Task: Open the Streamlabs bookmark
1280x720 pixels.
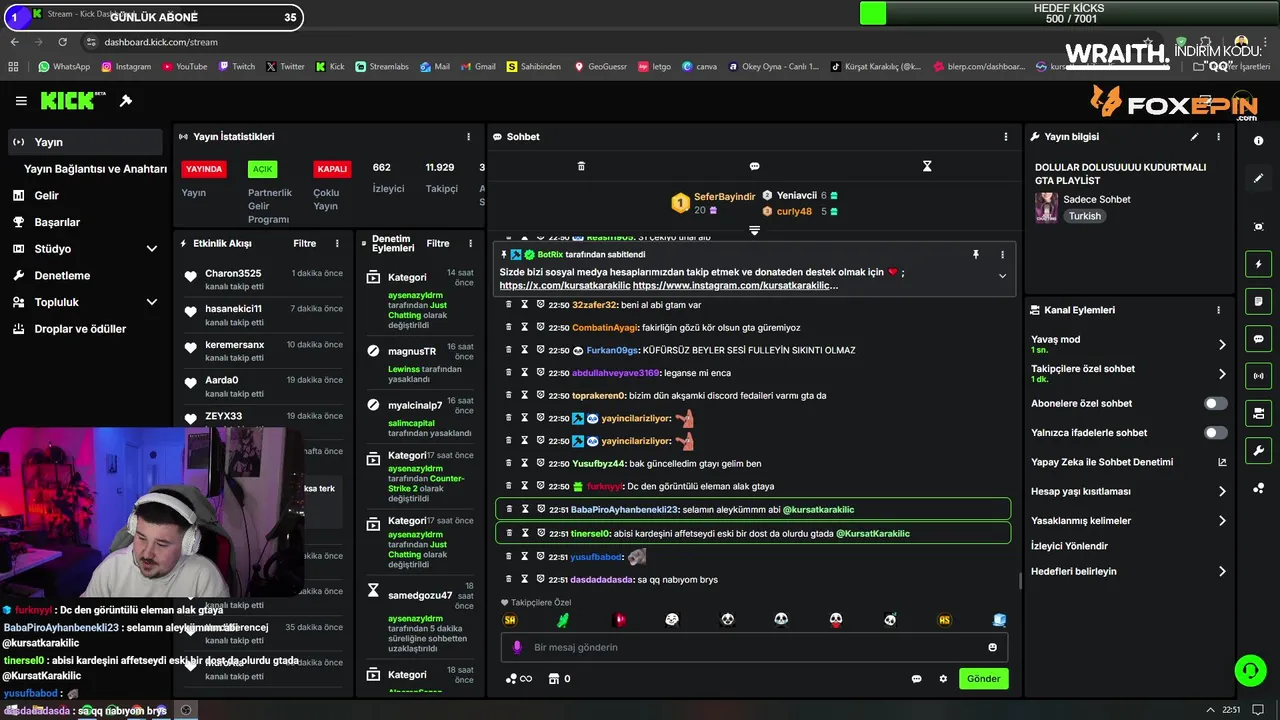Action: tap(381, 67)
